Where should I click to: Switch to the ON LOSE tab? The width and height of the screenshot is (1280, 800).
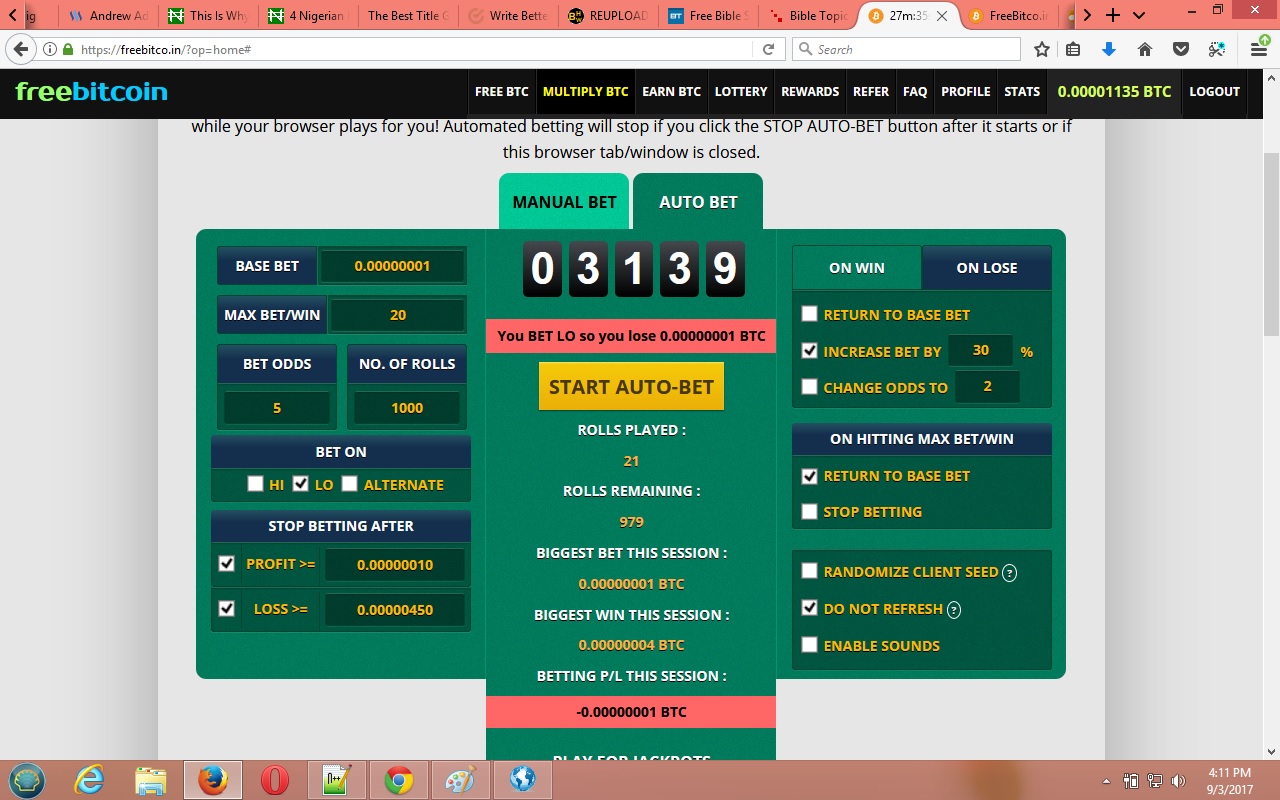coord(987,268)
